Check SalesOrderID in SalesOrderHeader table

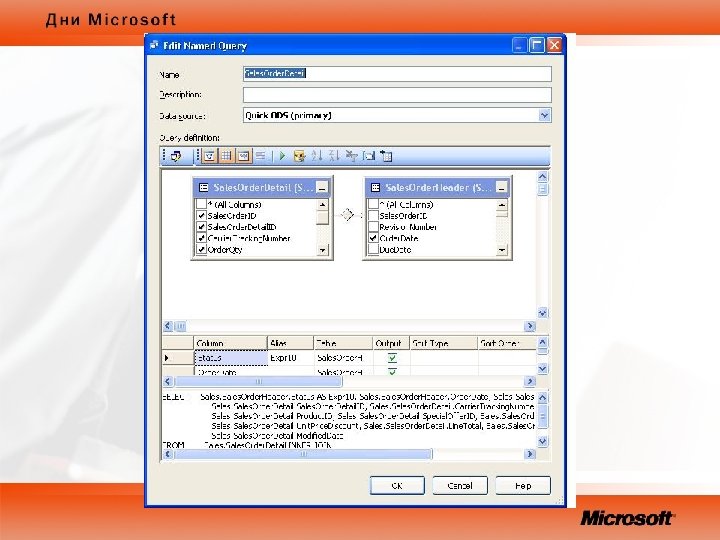[x=373, y=215]
